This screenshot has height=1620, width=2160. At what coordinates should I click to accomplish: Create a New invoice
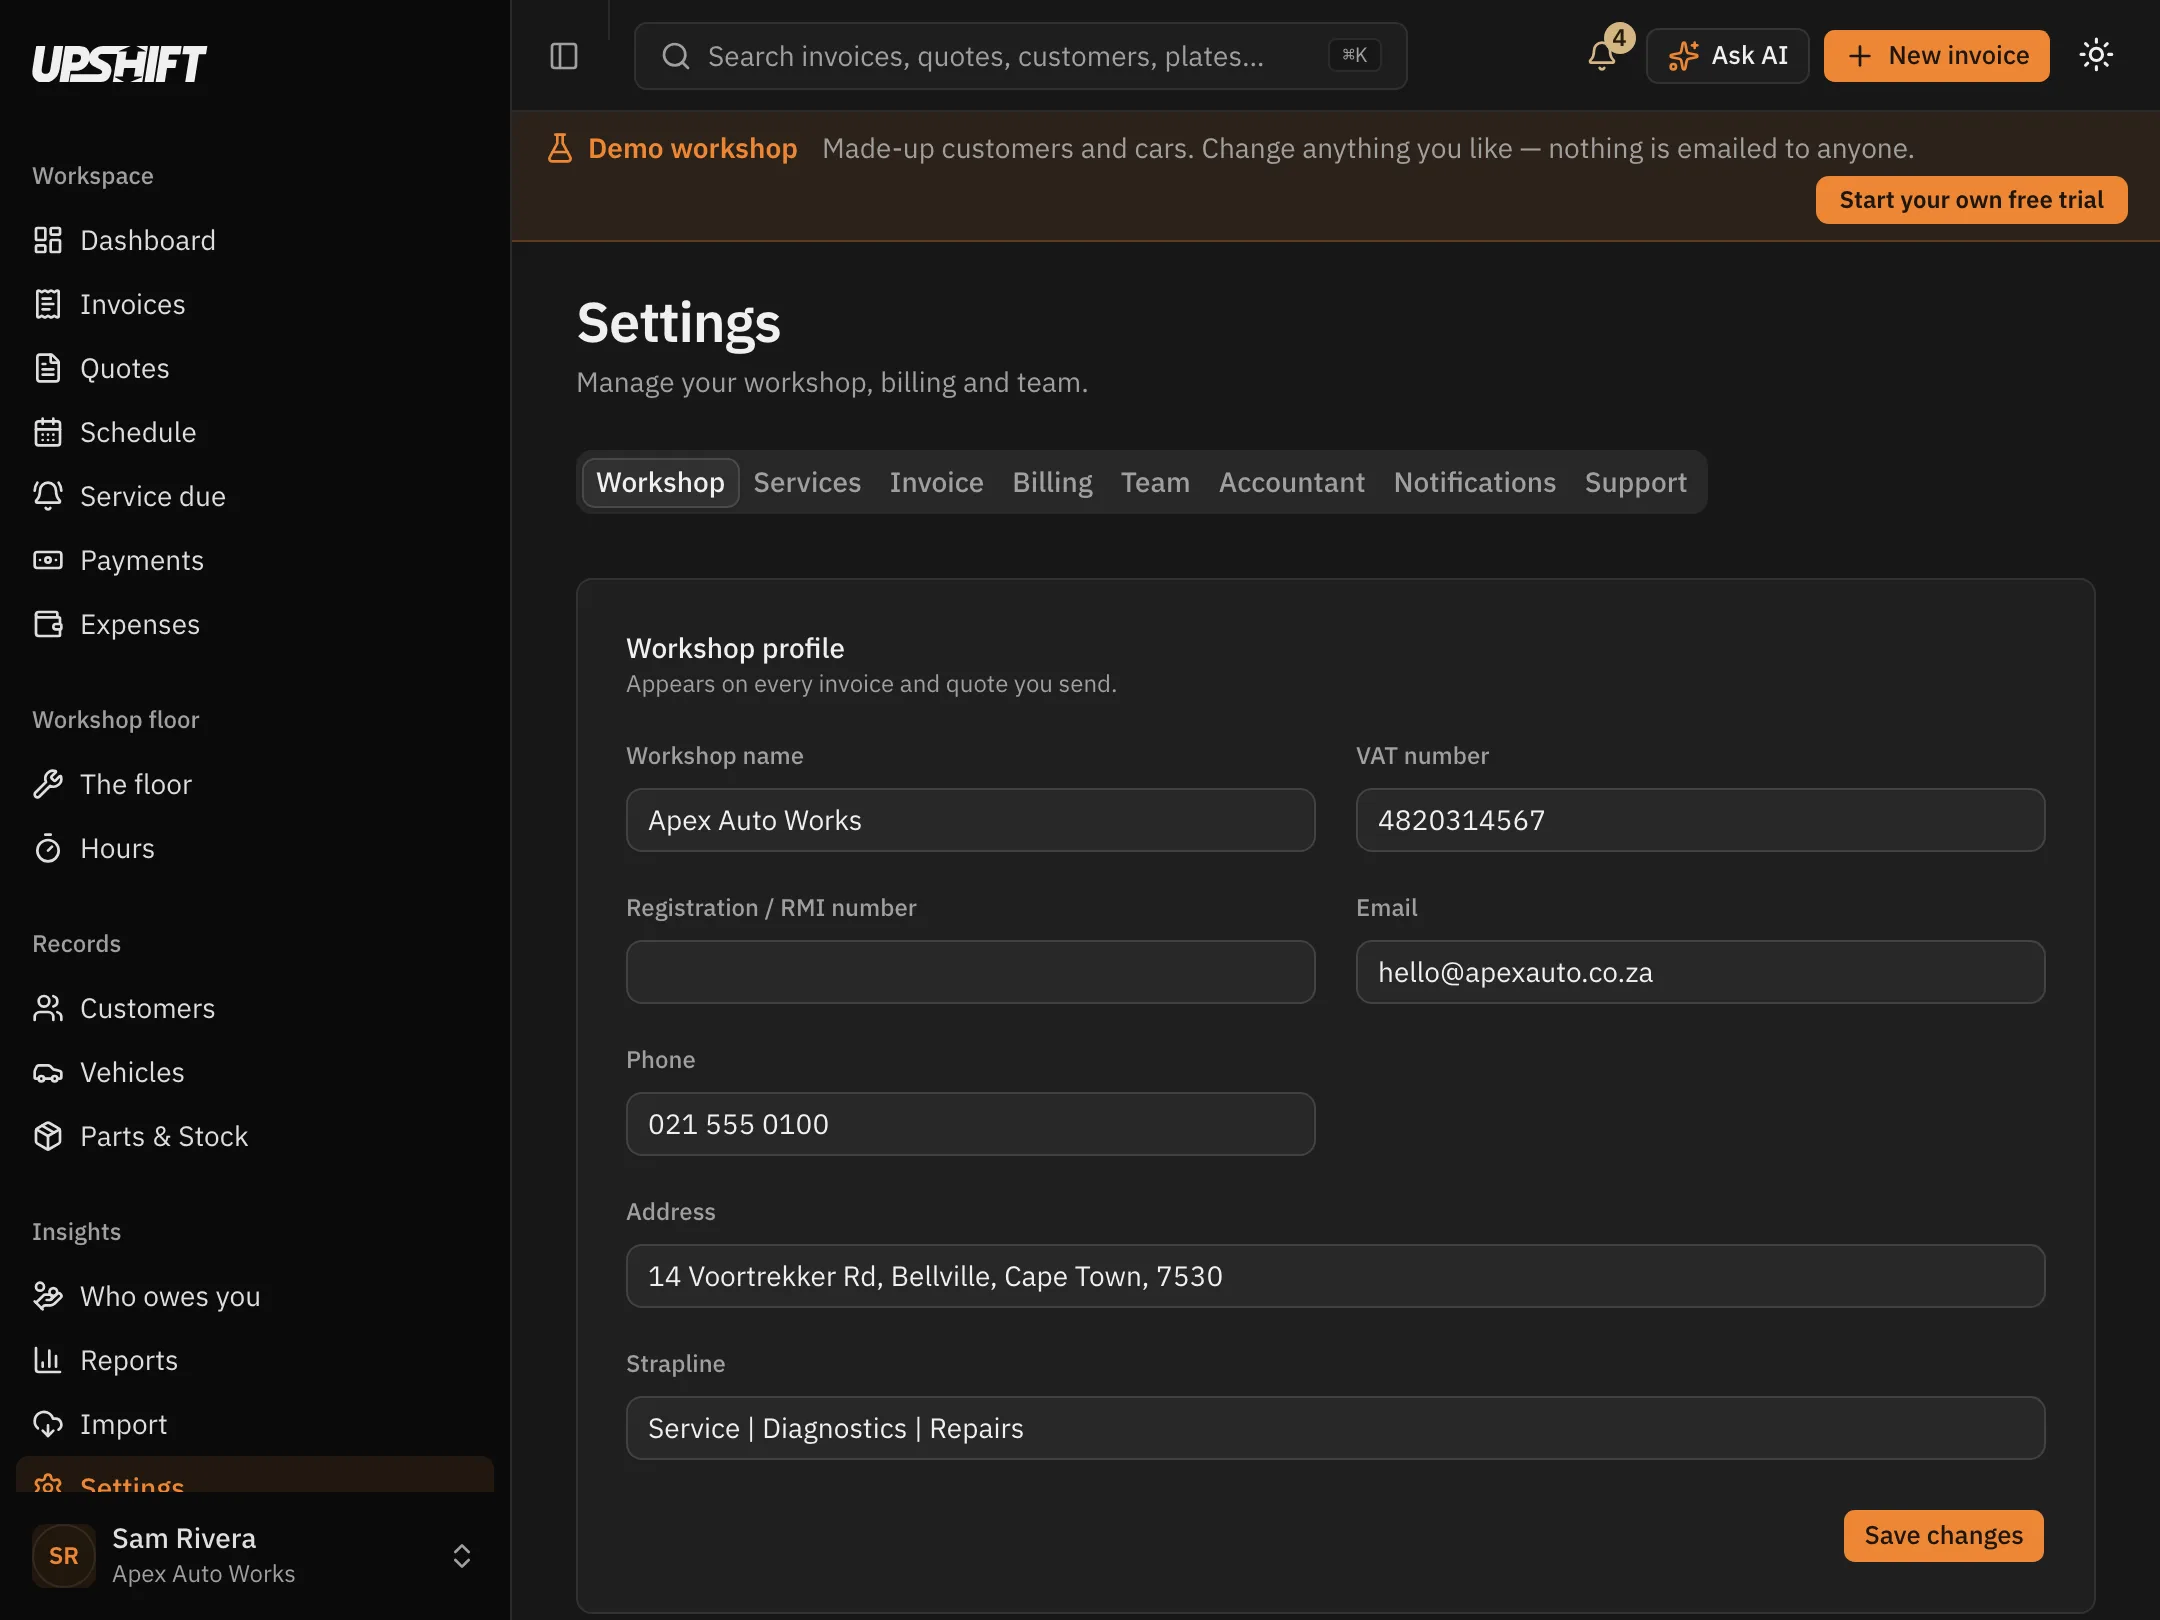pos(1936,56)
